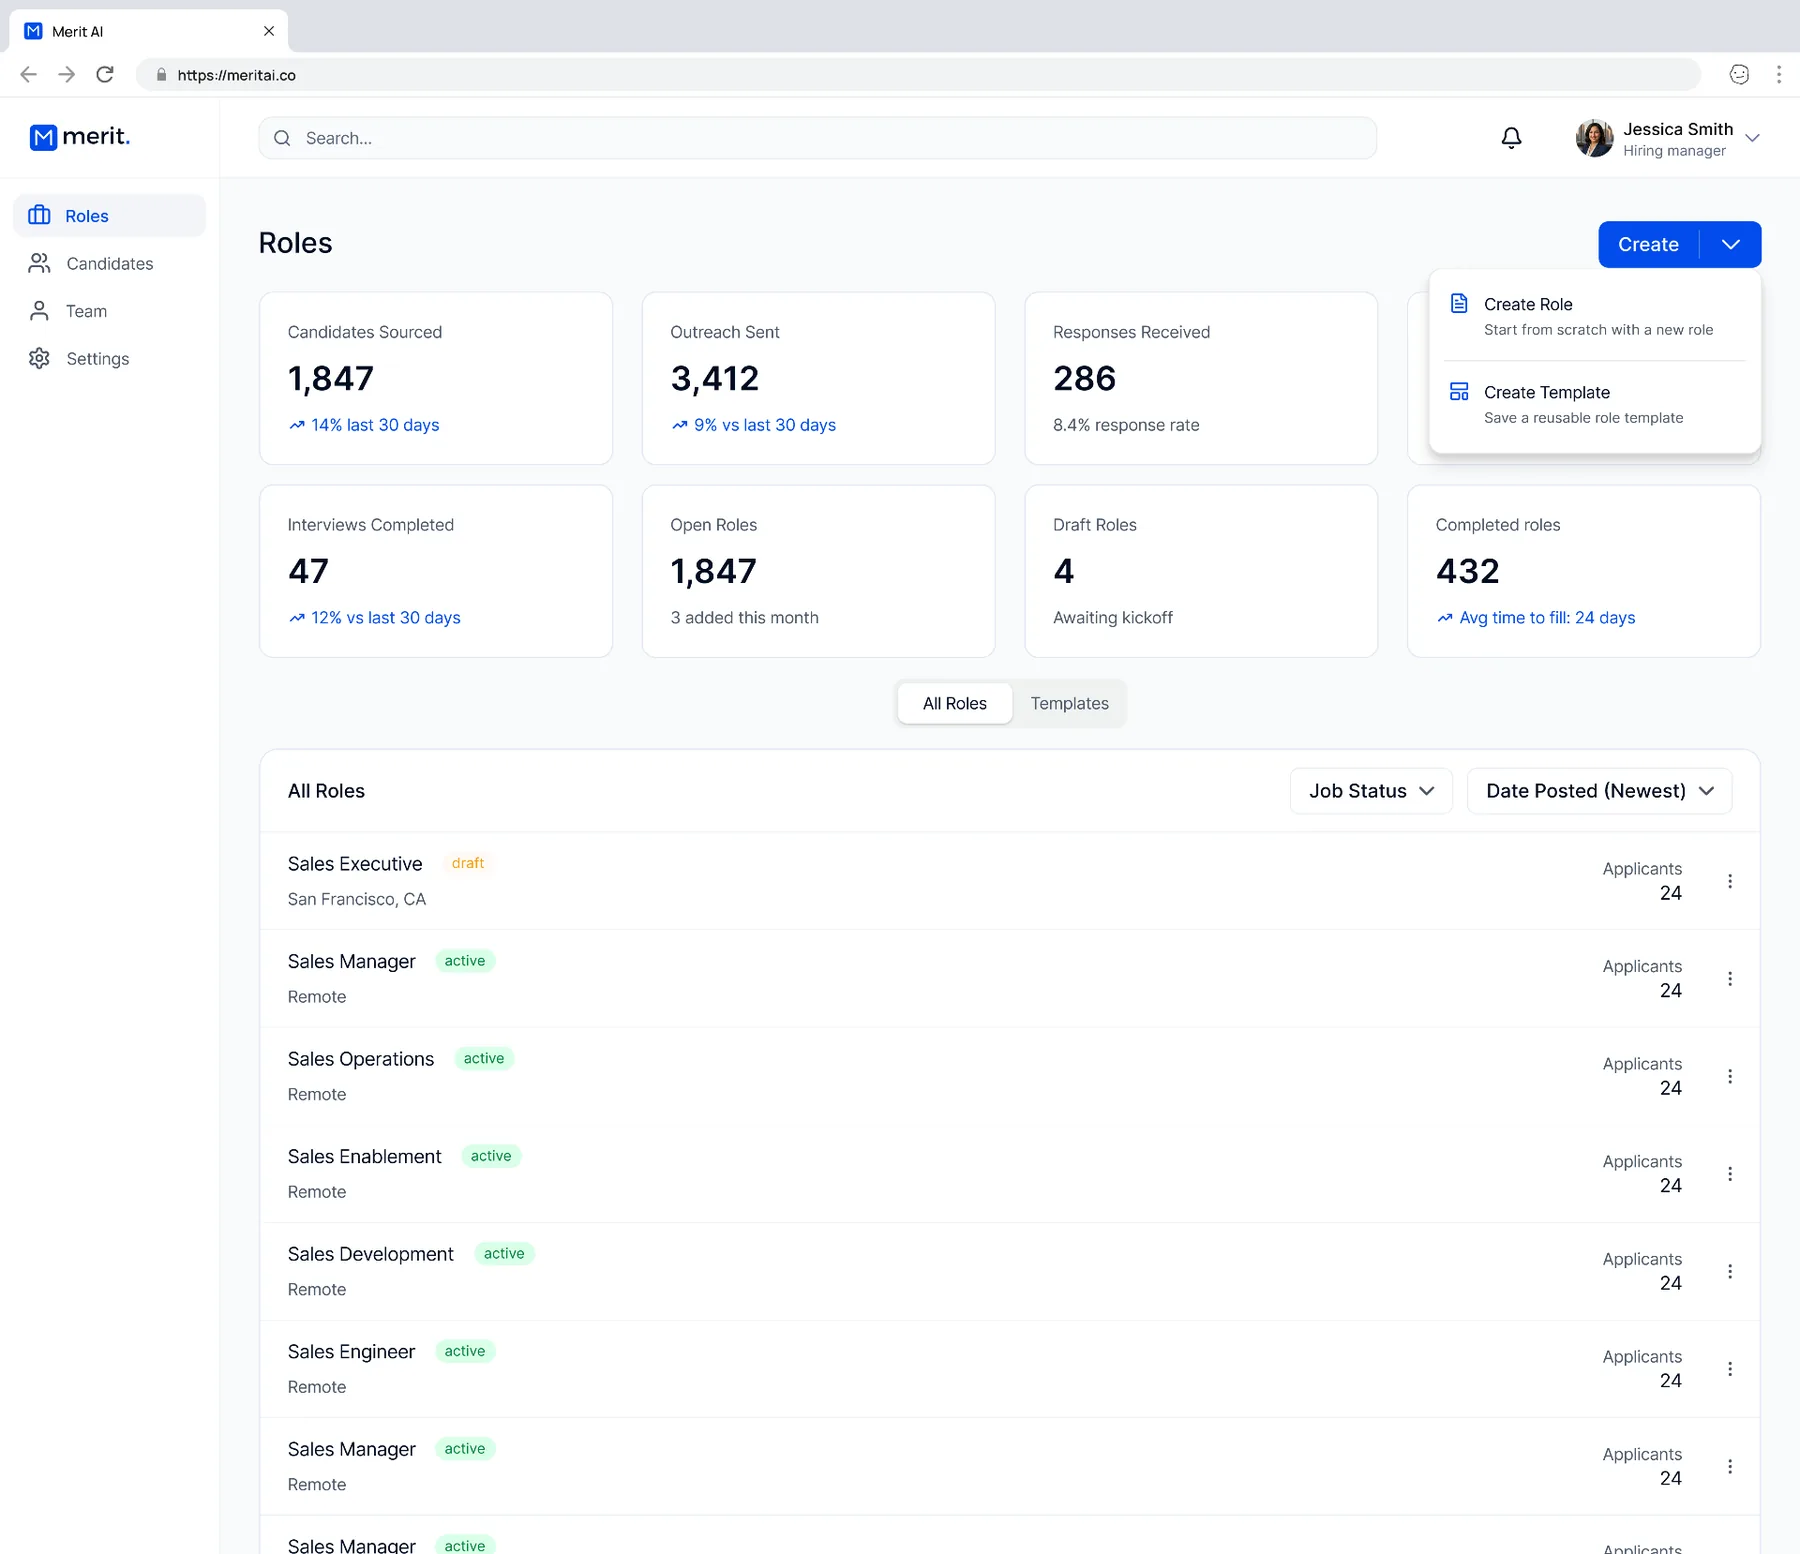
Task: Click the Interviews Completed value 47
Action: pyautogui.click(x=308, y=571)
